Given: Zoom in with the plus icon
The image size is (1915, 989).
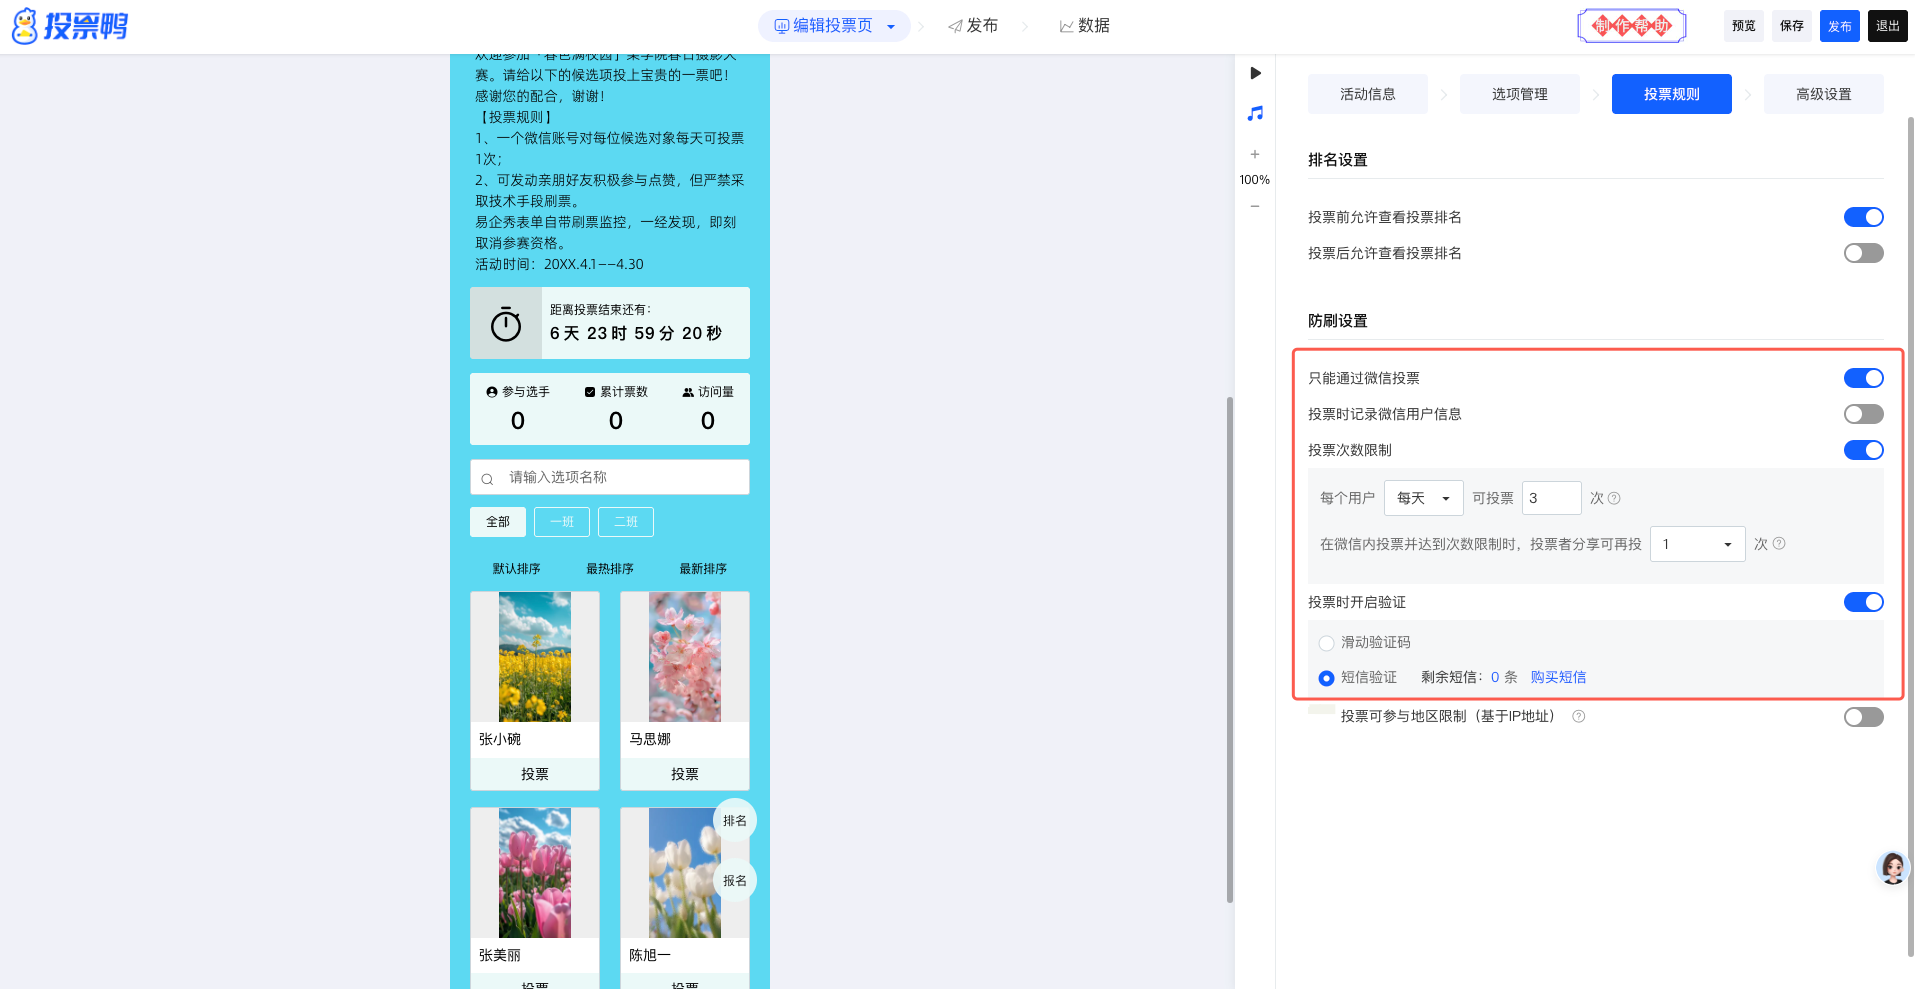Looking at the screenshot, I should tap(1255, 154).
